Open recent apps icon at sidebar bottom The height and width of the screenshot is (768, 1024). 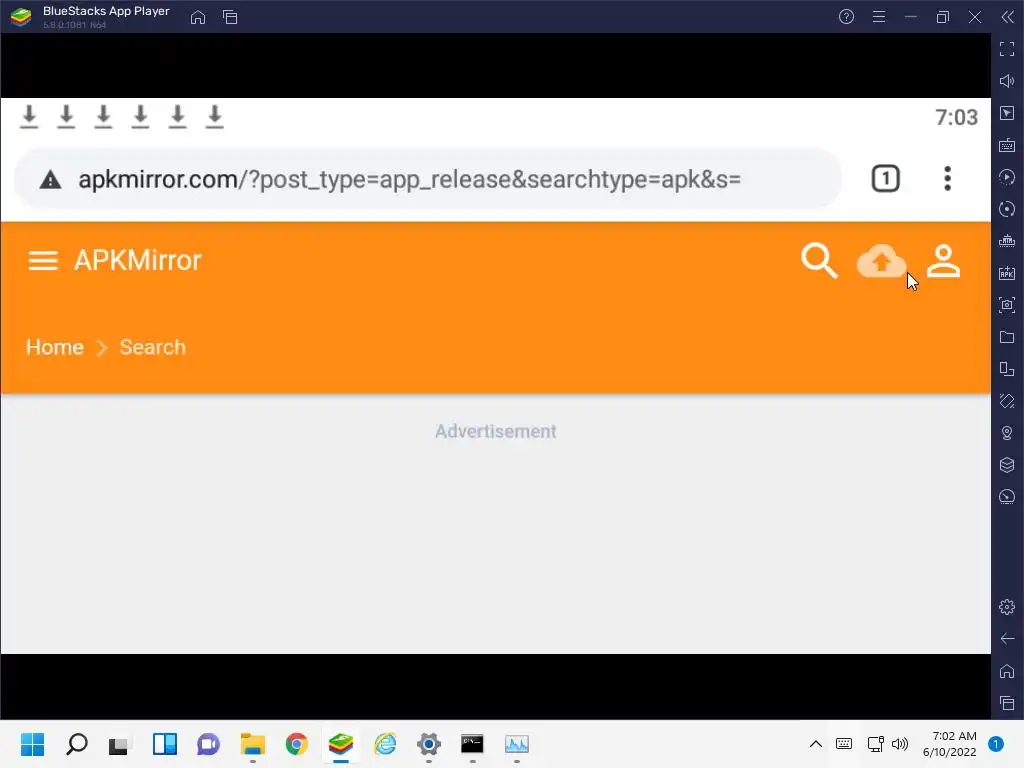[x=1007, y=703]
